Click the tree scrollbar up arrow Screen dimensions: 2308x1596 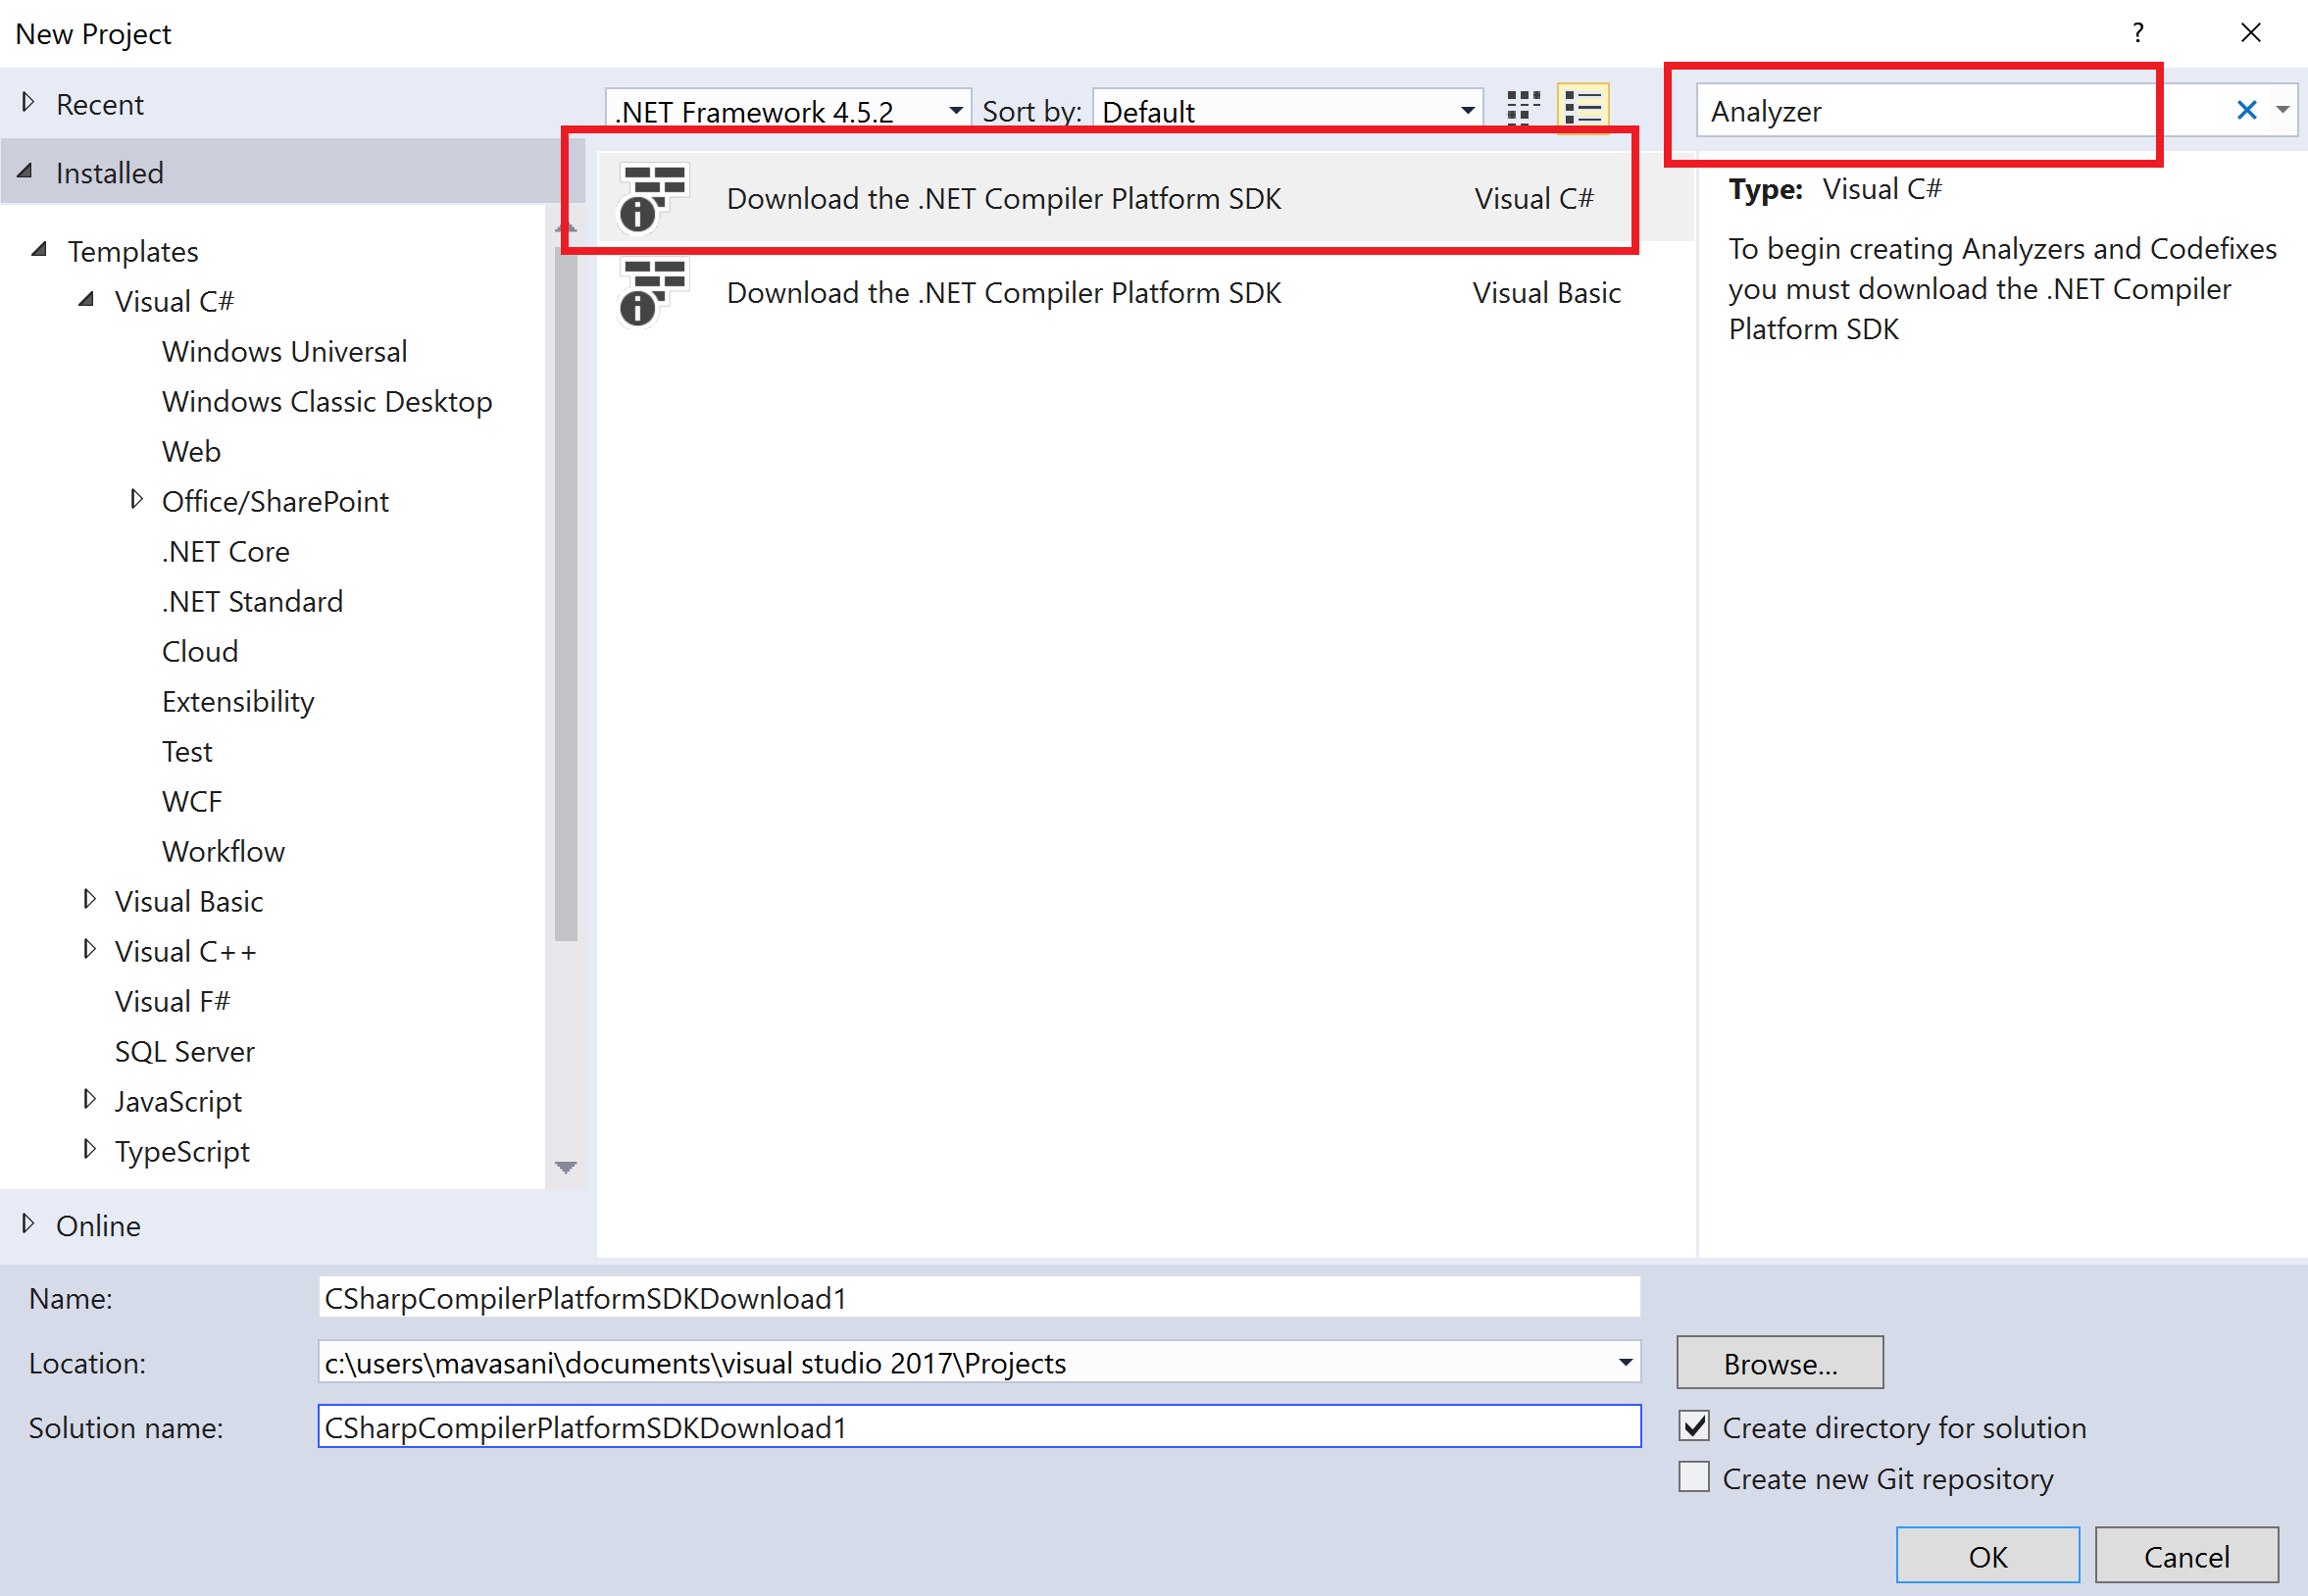click(565, 227)
